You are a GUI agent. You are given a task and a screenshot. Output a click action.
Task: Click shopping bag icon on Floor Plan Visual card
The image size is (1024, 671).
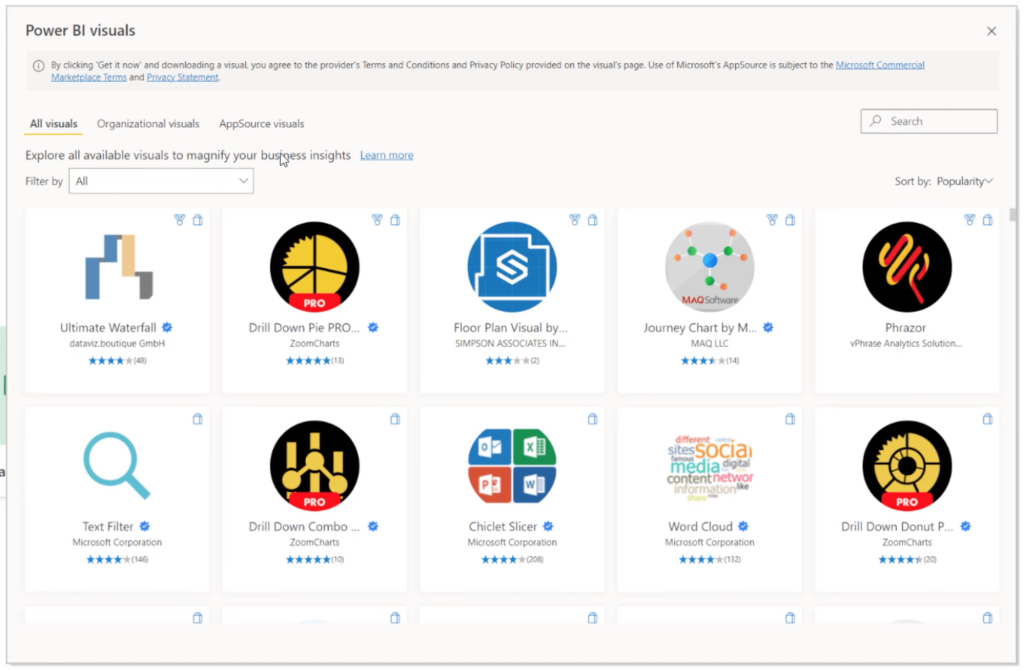point(592,220)
